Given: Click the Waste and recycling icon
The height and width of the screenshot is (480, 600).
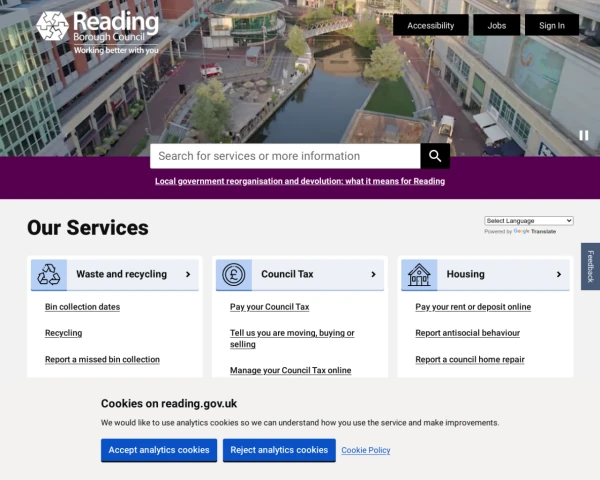Looking at the screenshot, I should click(x=49, y=274).
